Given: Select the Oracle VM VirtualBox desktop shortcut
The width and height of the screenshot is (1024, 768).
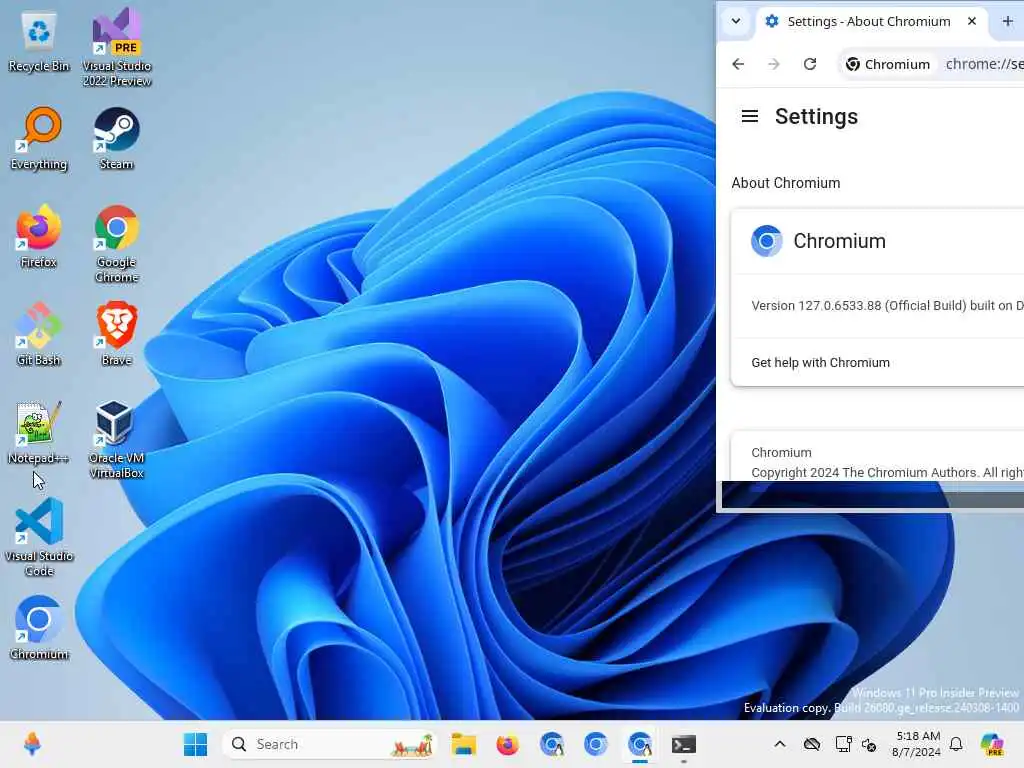Looking at the screenshot, I should click(116, 439).
